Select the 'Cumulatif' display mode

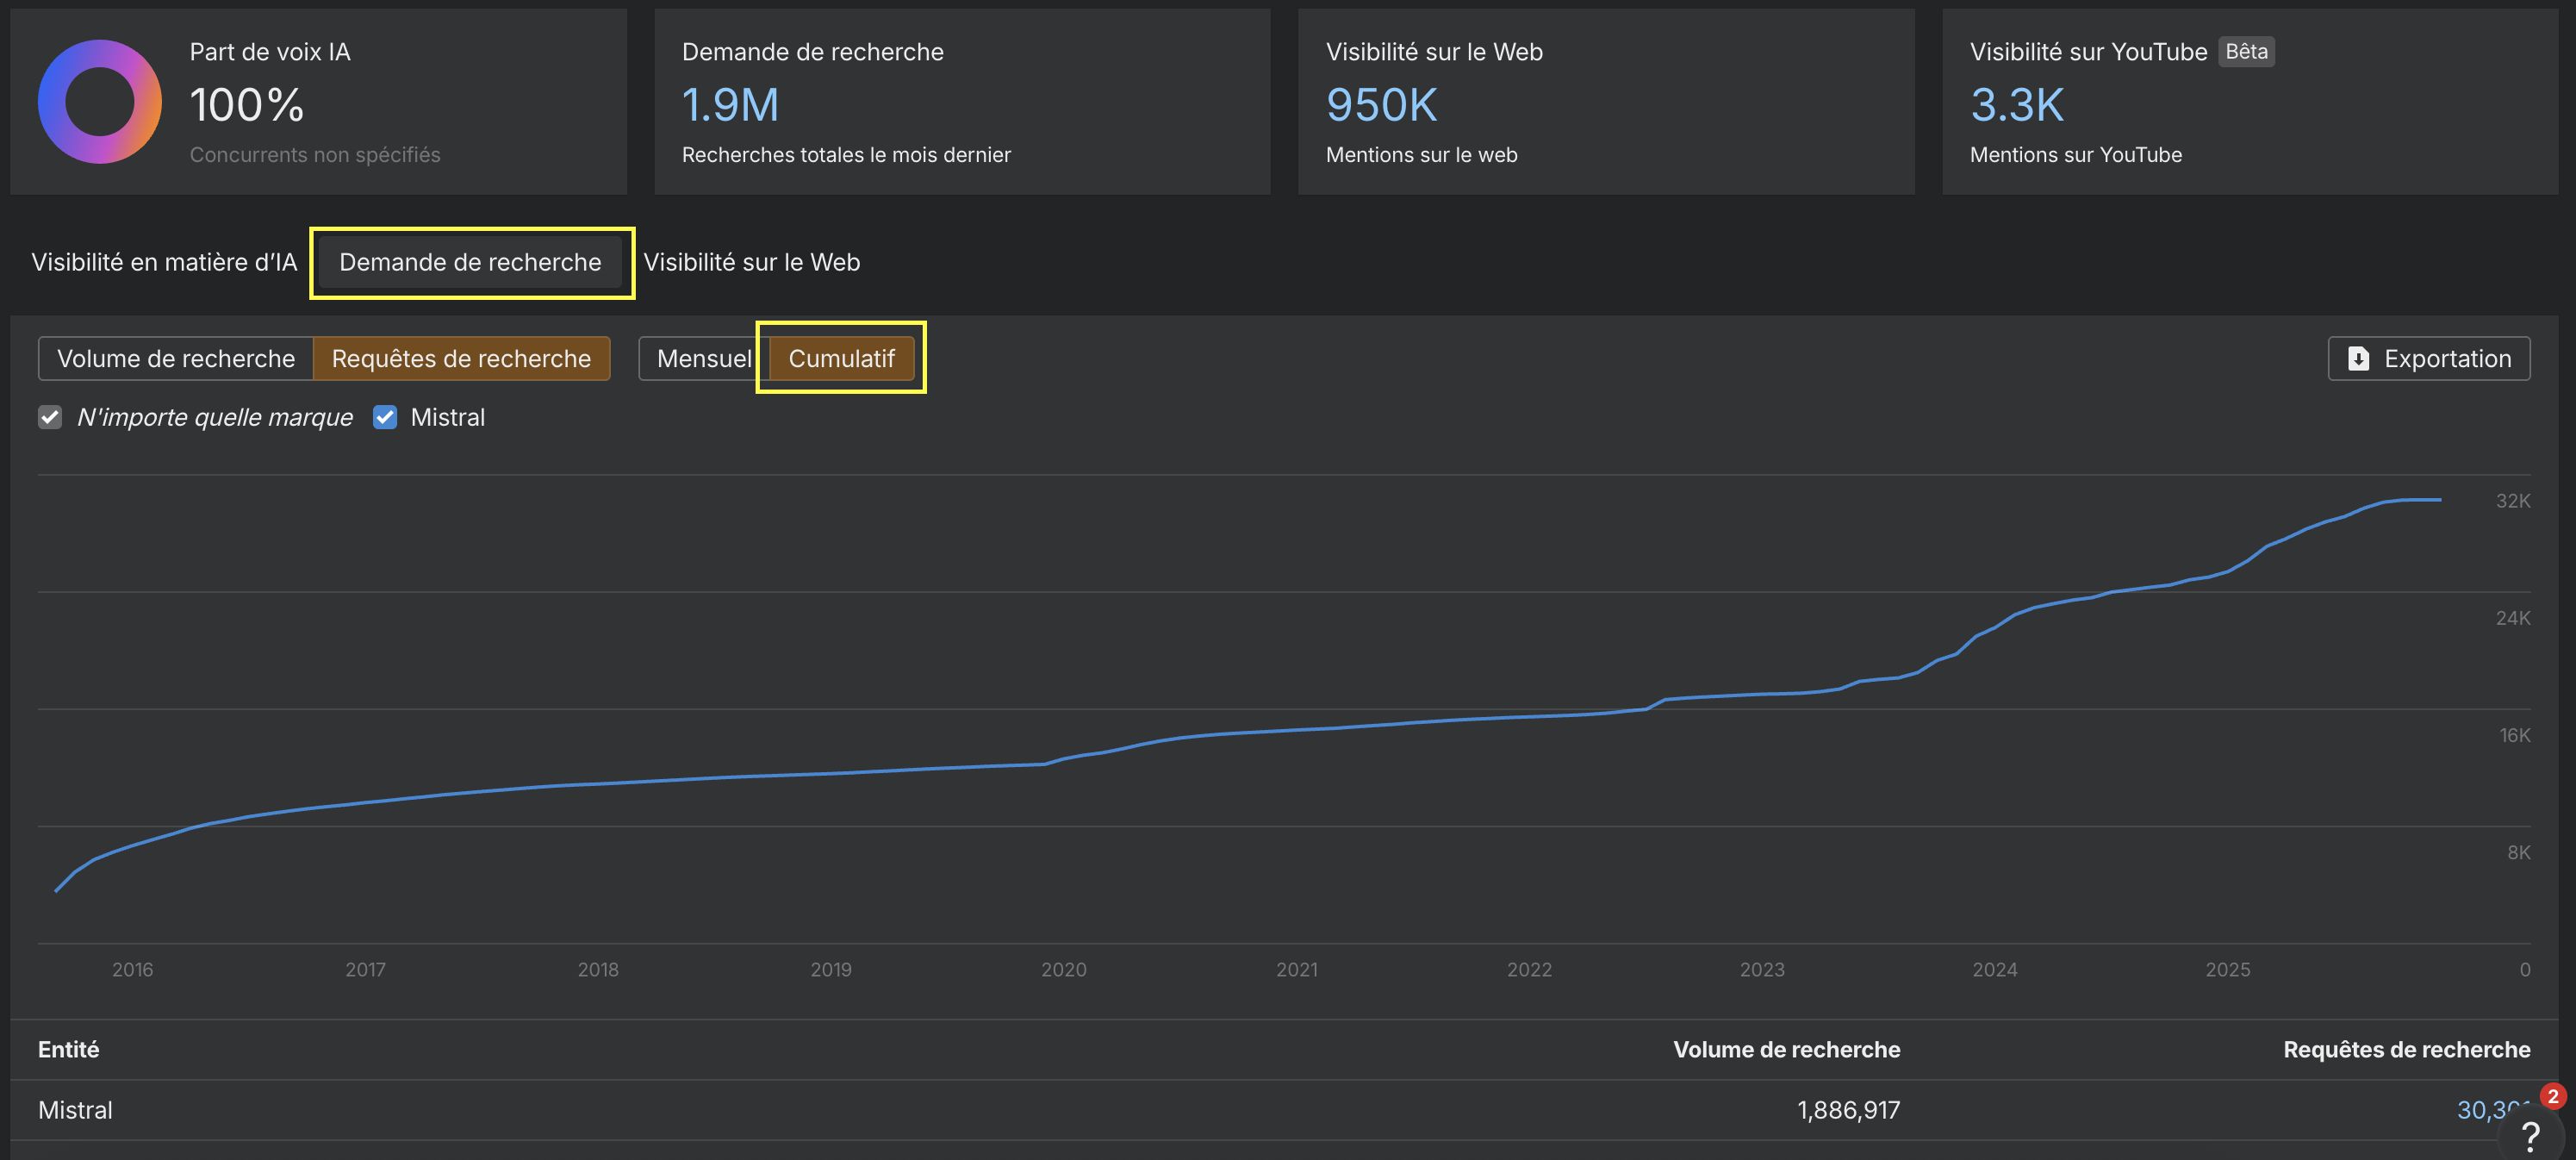tap(840, 358)
